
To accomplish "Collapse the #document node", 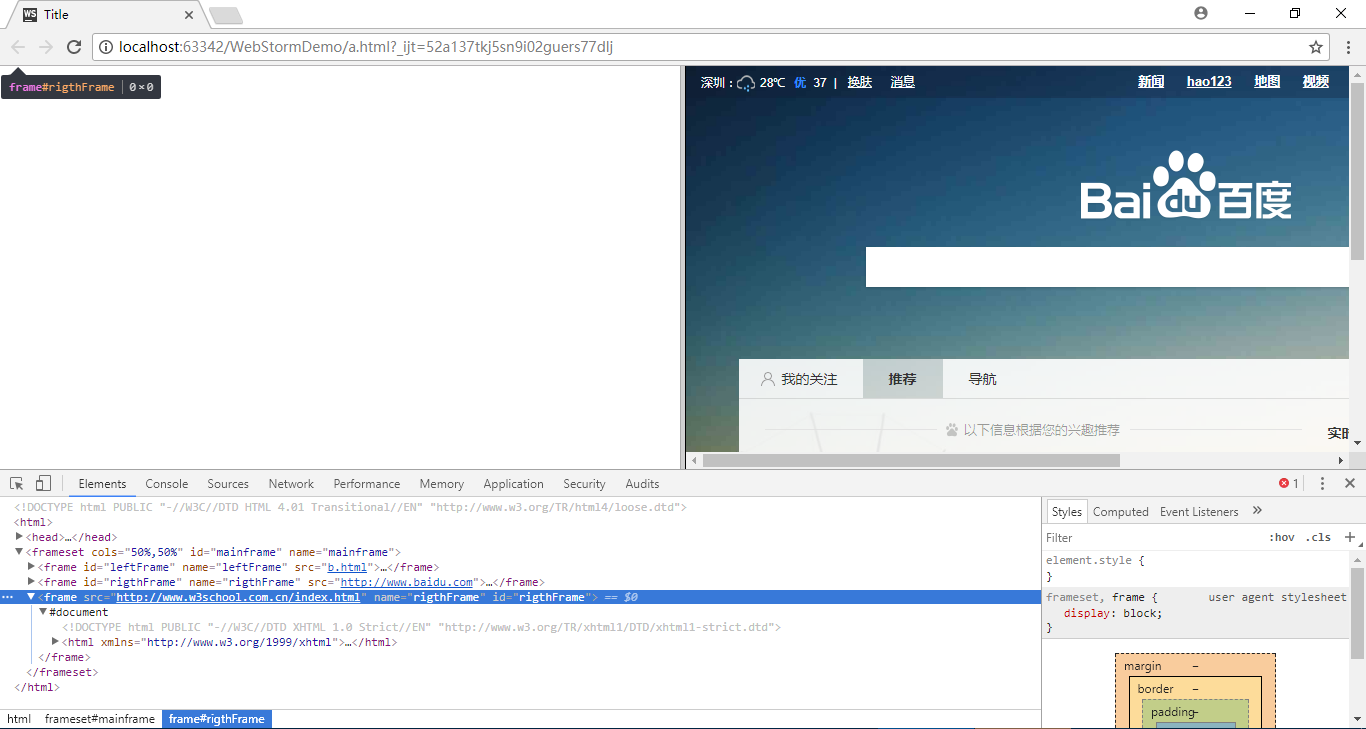I will 44,612.
